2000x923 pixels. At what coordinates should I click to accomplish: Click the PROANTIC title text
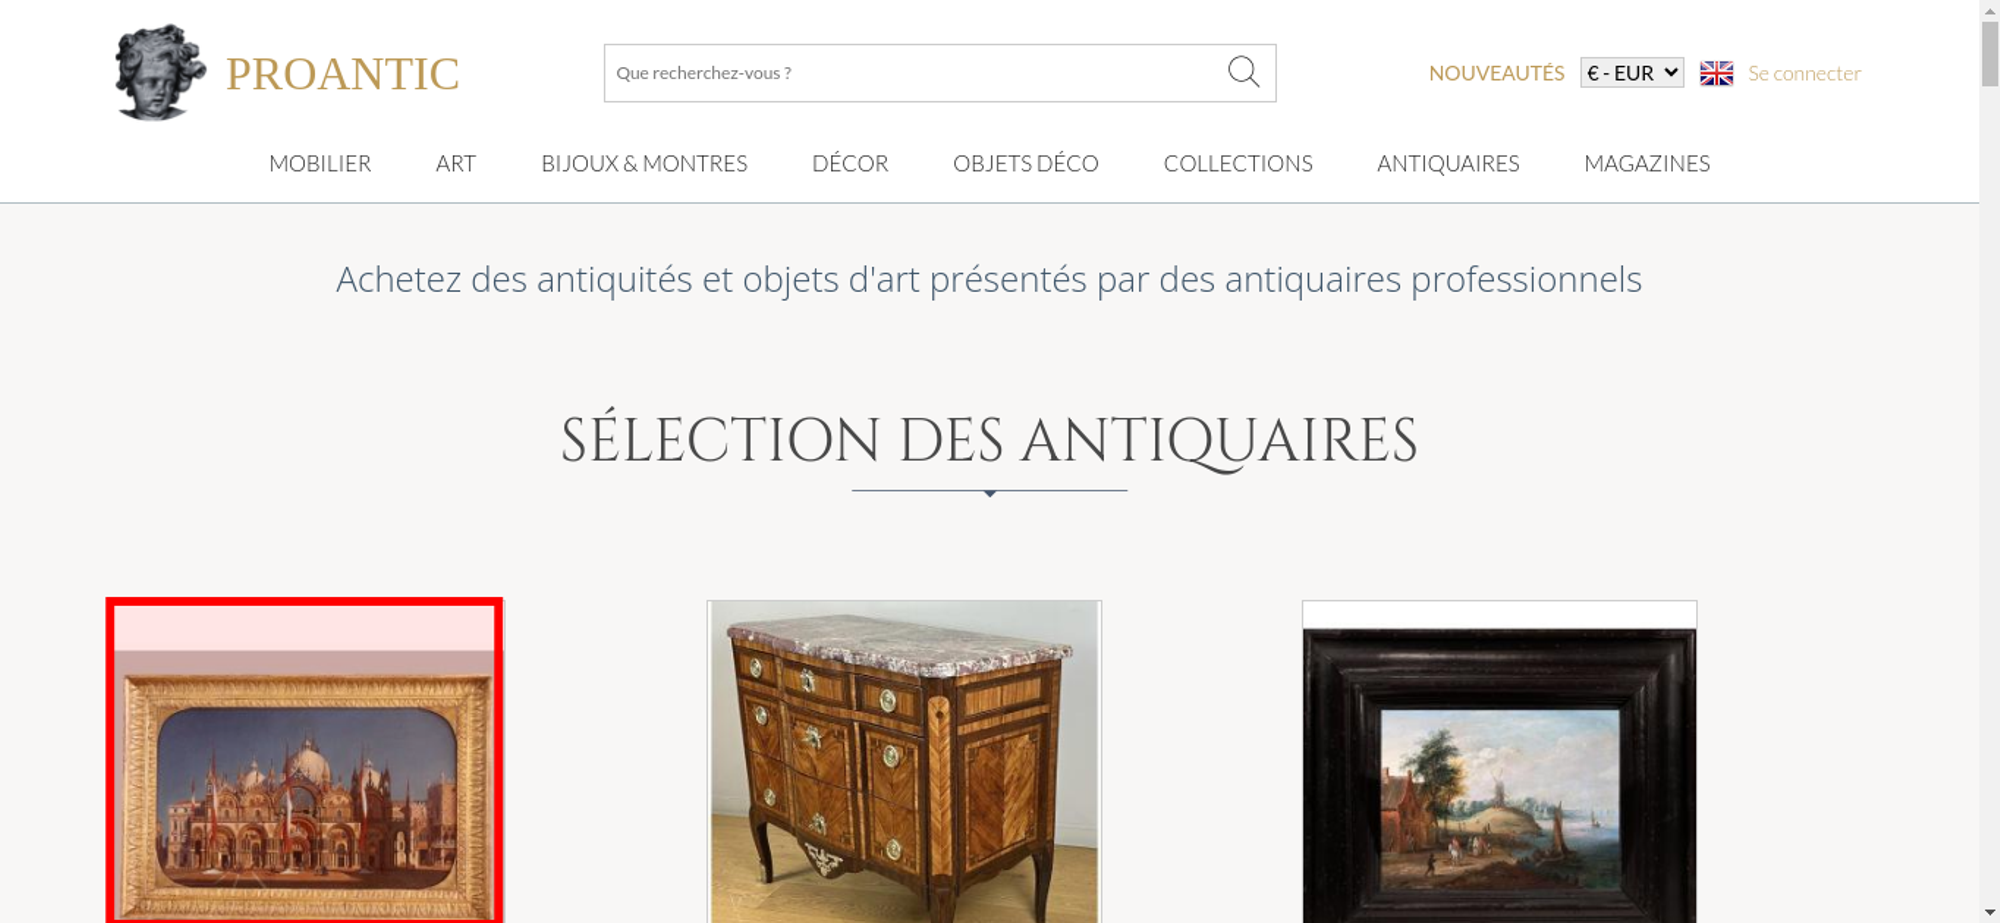coord(342,74)
